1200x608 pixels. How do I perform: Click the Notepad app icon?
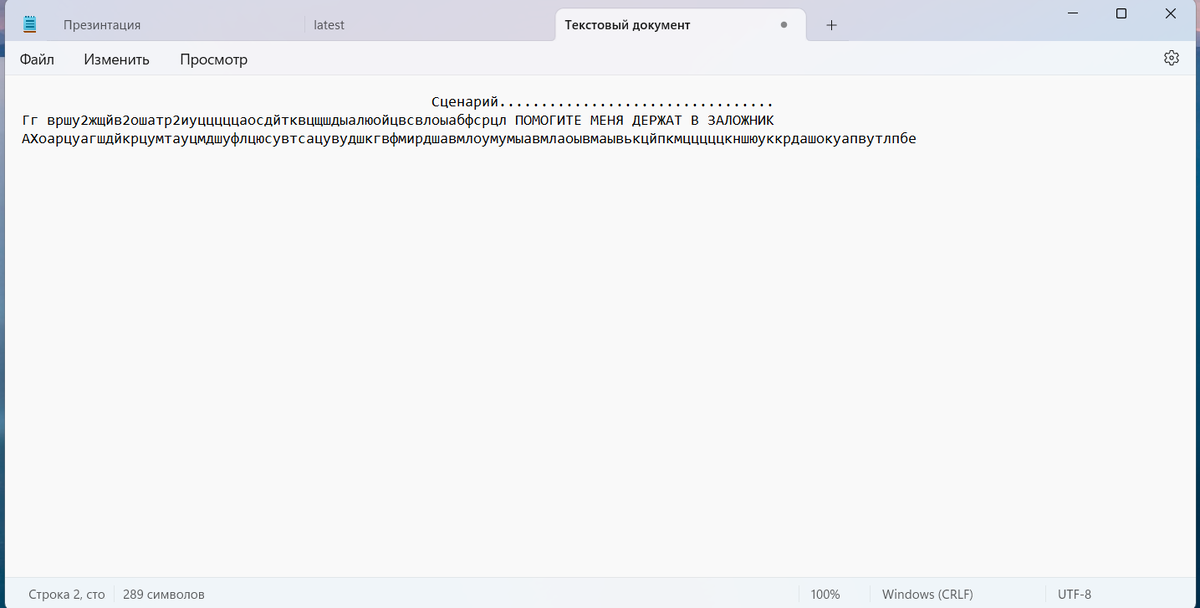pos(31,24)
